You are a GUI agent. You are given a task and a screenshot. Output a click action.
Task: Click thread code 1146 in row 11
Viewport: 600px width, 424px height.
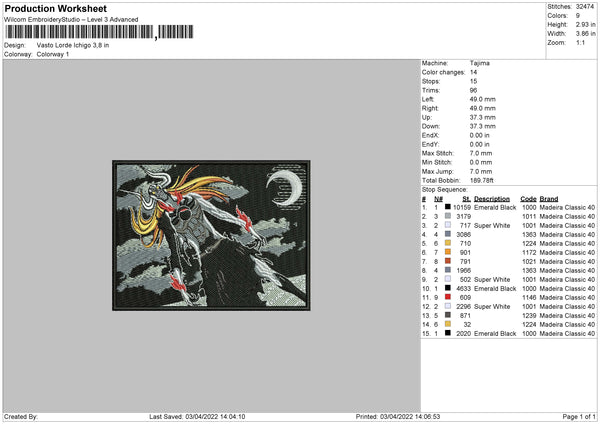[x=529, y=298]
